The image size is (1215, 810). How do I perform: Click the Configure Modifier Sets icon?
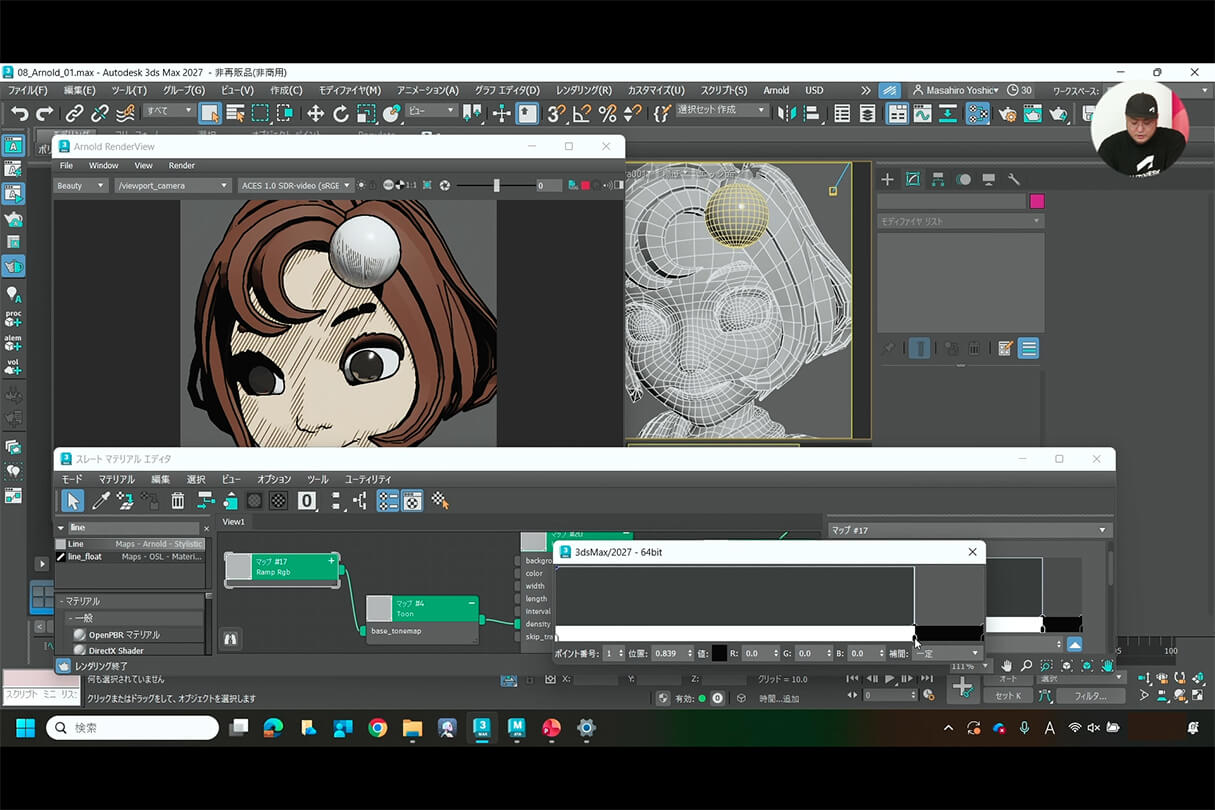click(1005, 349)
